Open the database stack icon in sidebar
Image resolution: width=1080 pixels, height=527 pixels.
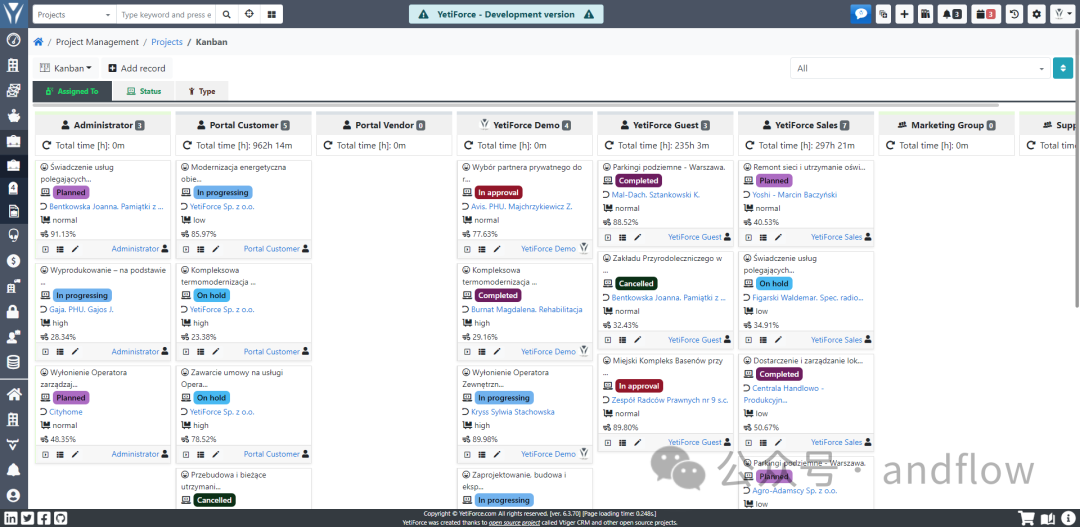(x=13, y=362)
